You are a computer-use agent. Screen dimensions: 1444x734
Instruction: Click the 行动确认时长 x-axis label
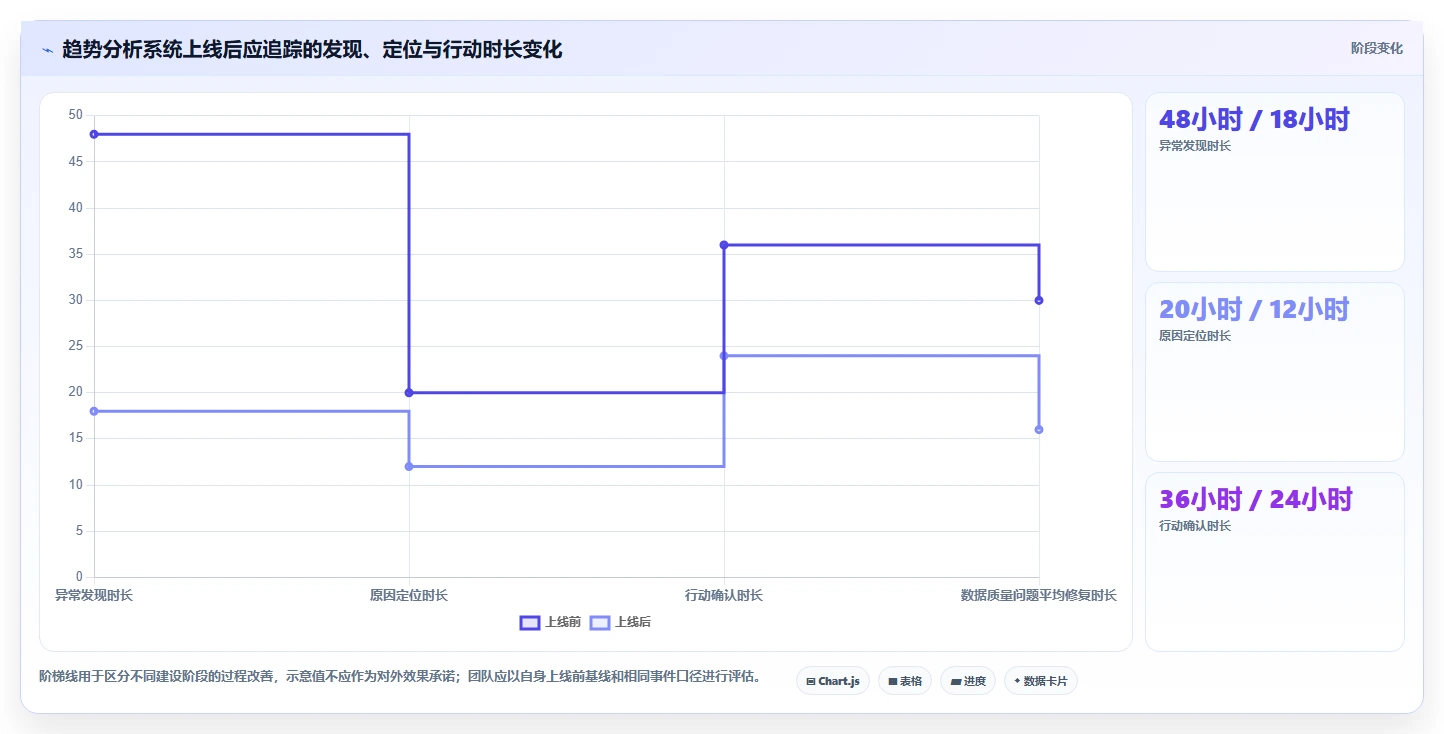click(x=724, y=595)
